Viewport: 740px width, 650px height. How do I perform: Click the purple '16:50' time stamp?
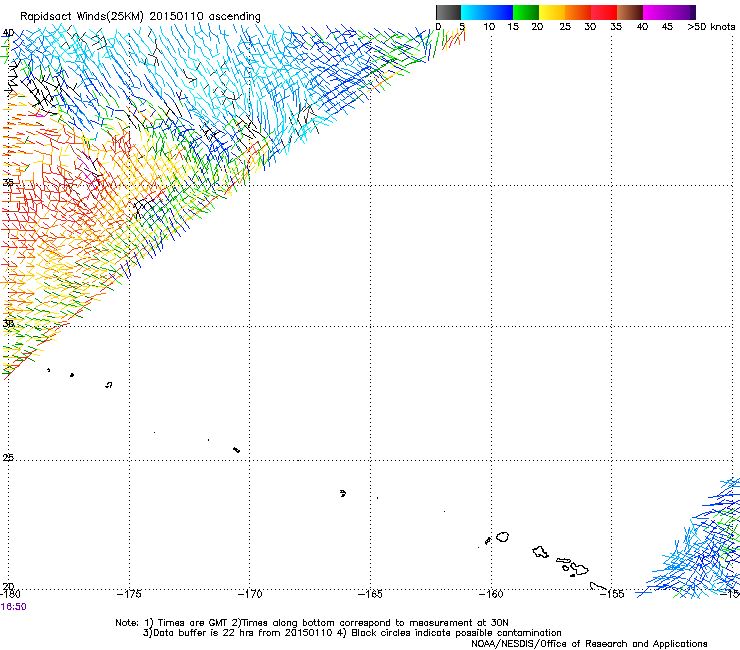[x=14, y=607]
